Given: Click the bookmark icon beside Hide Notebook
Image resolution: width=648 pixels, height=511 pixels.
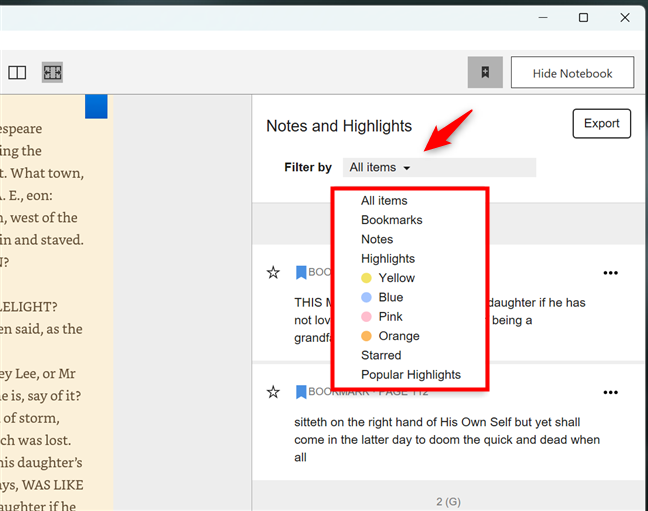Looking at the screenshot, I should click(484, 73).
